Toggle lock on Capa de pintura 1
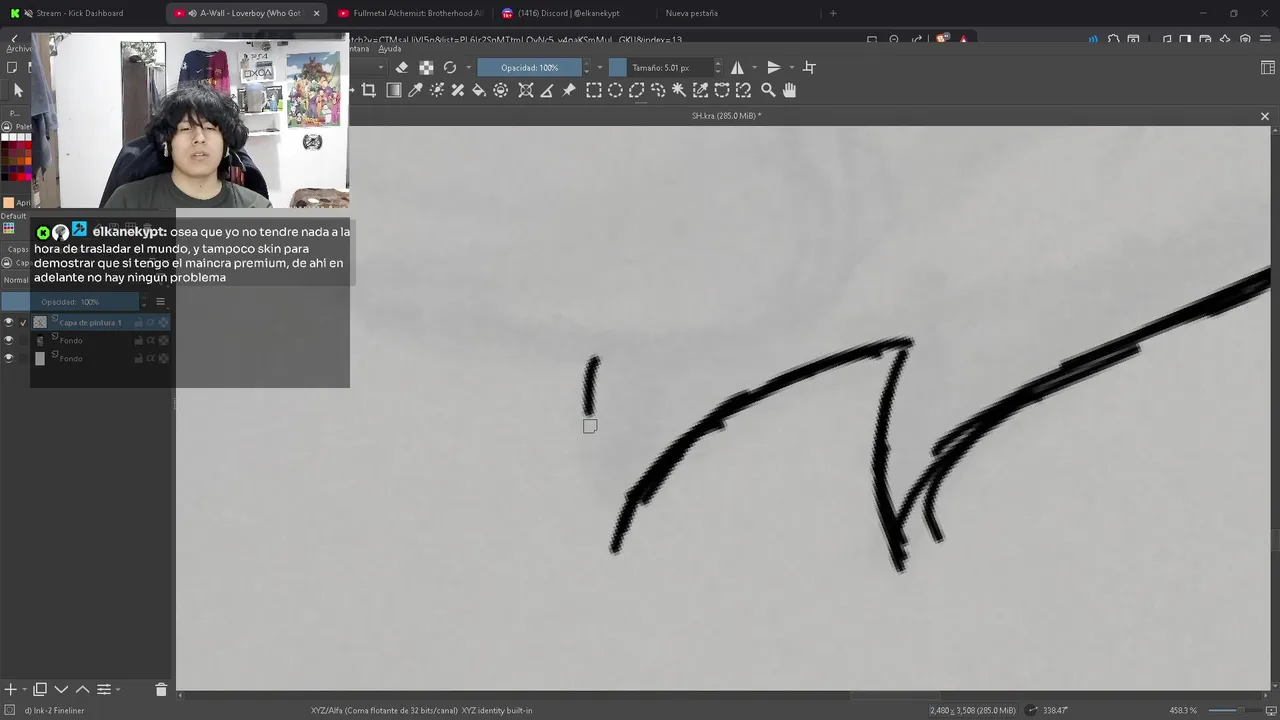Viewport: 1280px width, 720px height. click(139, 322)
